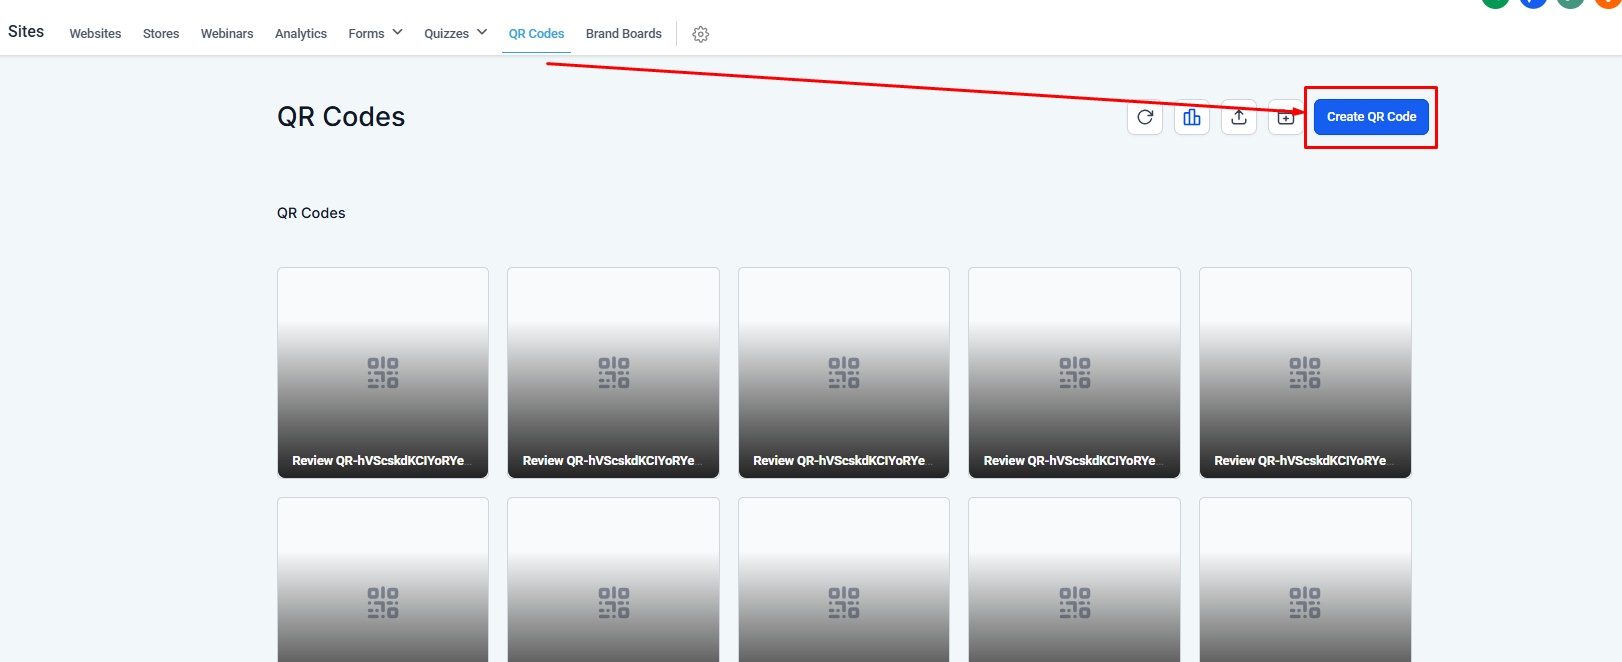
Task: Select the QR Codes tab
Action: pos(536,33)
